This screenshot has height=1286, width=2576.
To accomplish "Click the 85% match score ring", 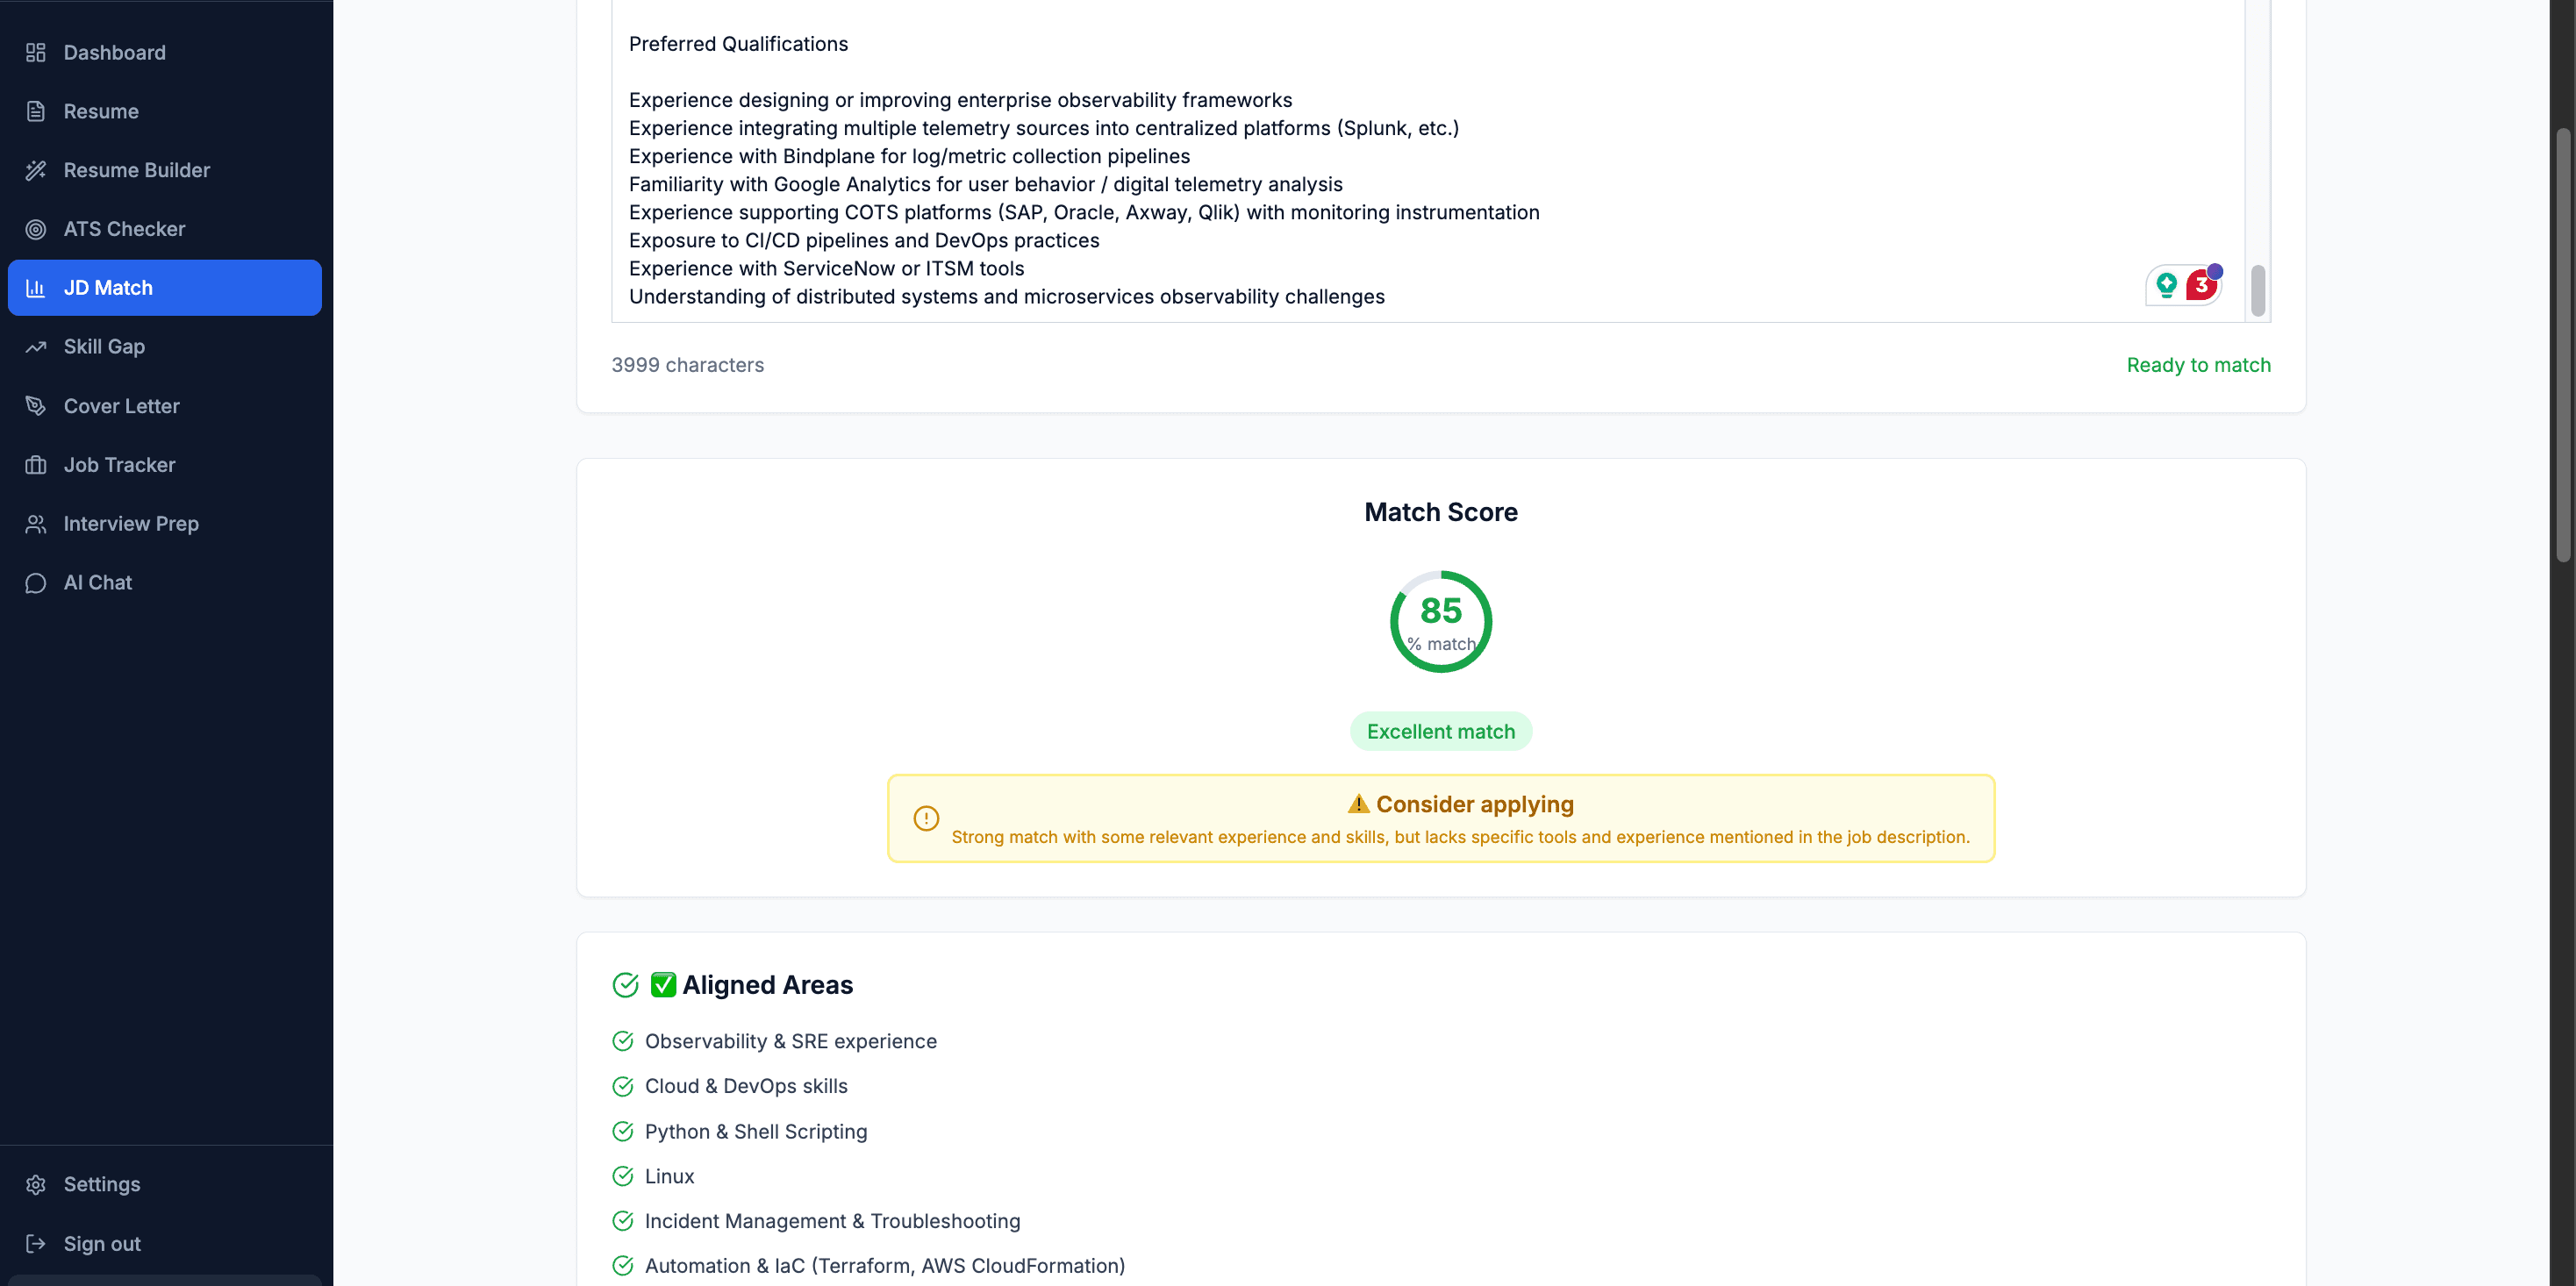I will [x=1441, y=622].
